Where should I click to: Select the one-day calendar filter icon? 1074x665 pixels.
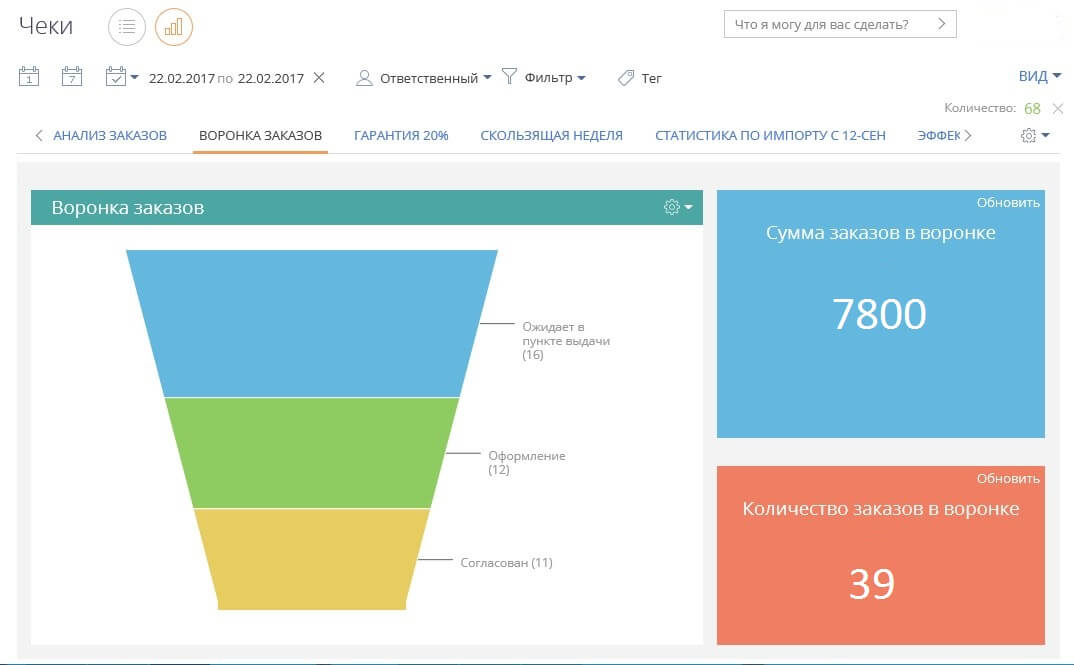29,76
